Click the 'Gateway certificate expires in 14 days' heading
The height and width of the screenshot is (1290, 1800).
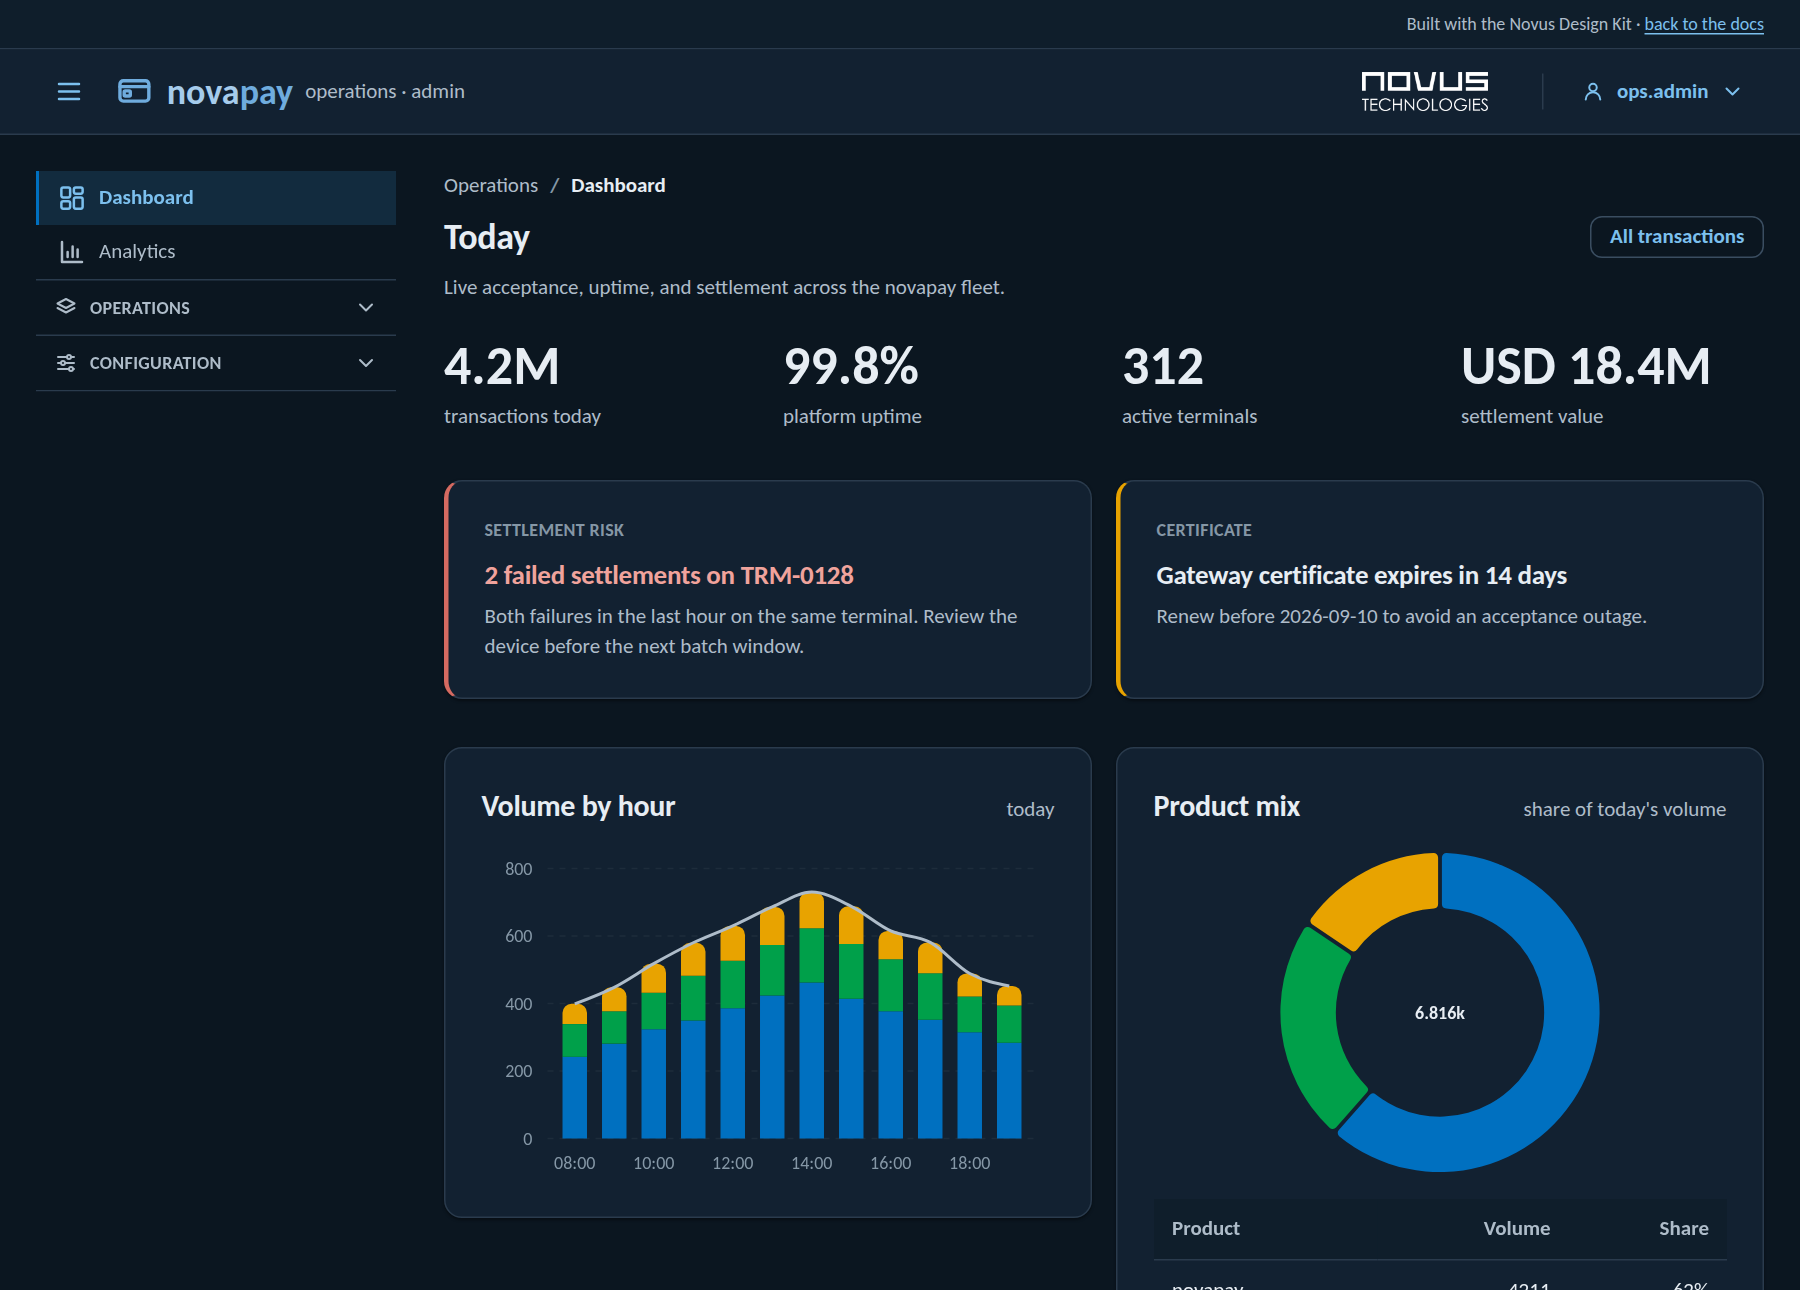point(1361,575)
